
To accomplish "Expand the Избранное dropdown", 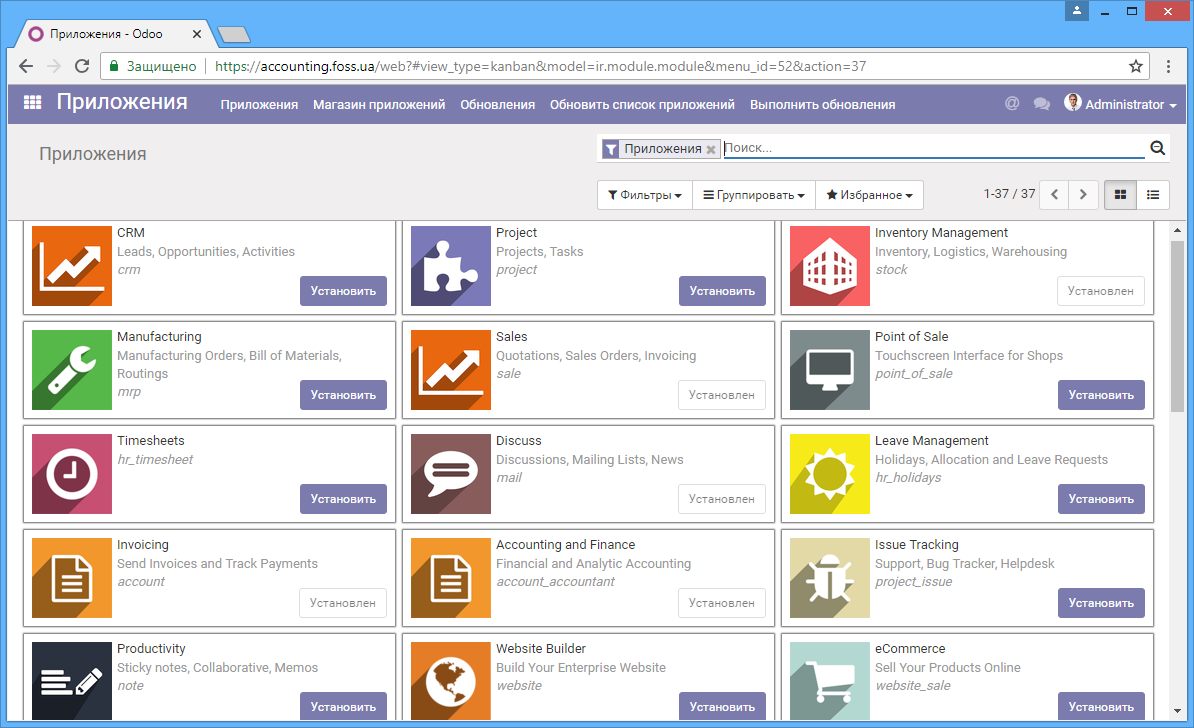I will [870, 195].
